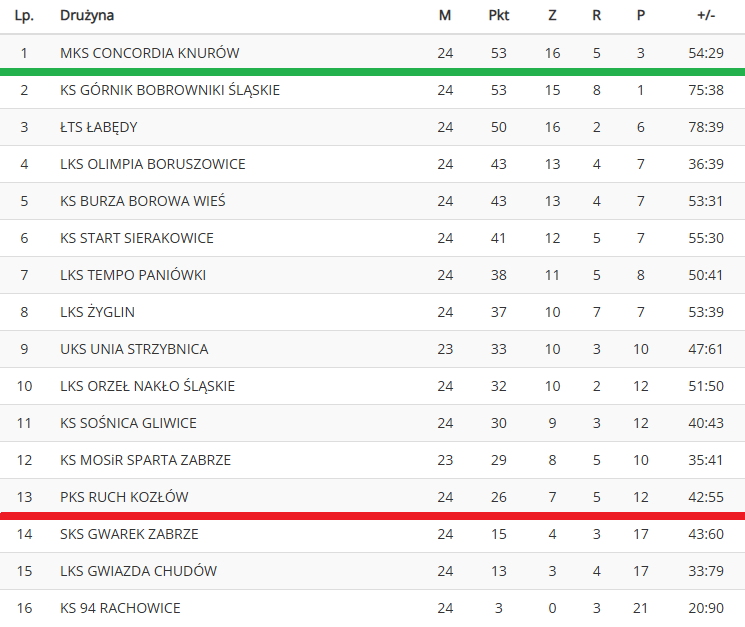Click LKS Olimpia Boruszowice in the table
Viewport: 745px width, 627px height.
pyautogui.click(x=153, y=164)
